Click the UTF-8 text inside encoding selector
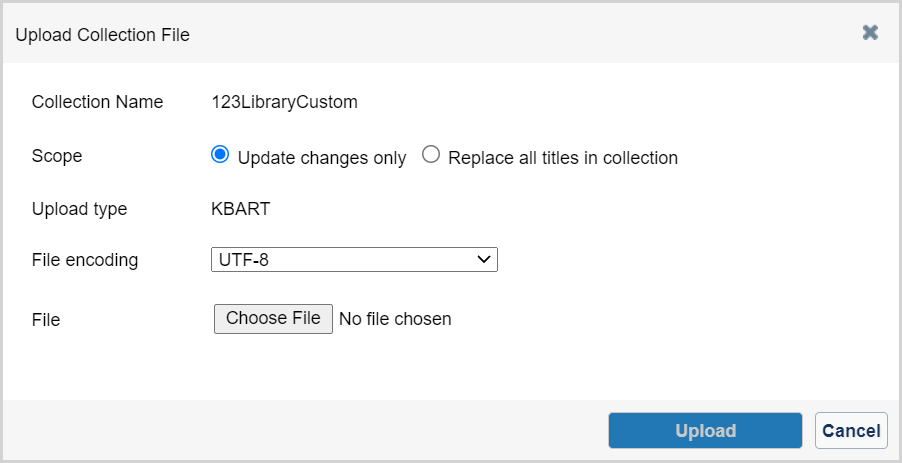The height and width of the screenshot is (463, 902). click(x=244, y=260)
